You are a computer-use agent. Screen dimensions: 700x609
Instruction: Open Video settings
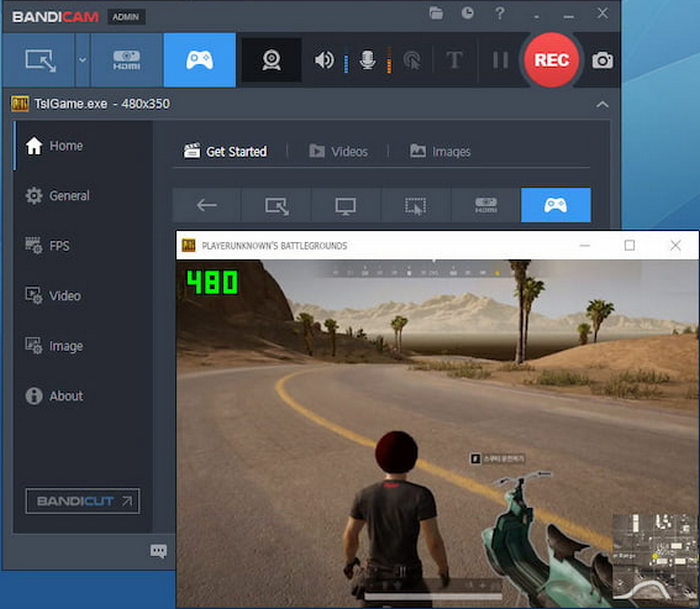(83, 296)
